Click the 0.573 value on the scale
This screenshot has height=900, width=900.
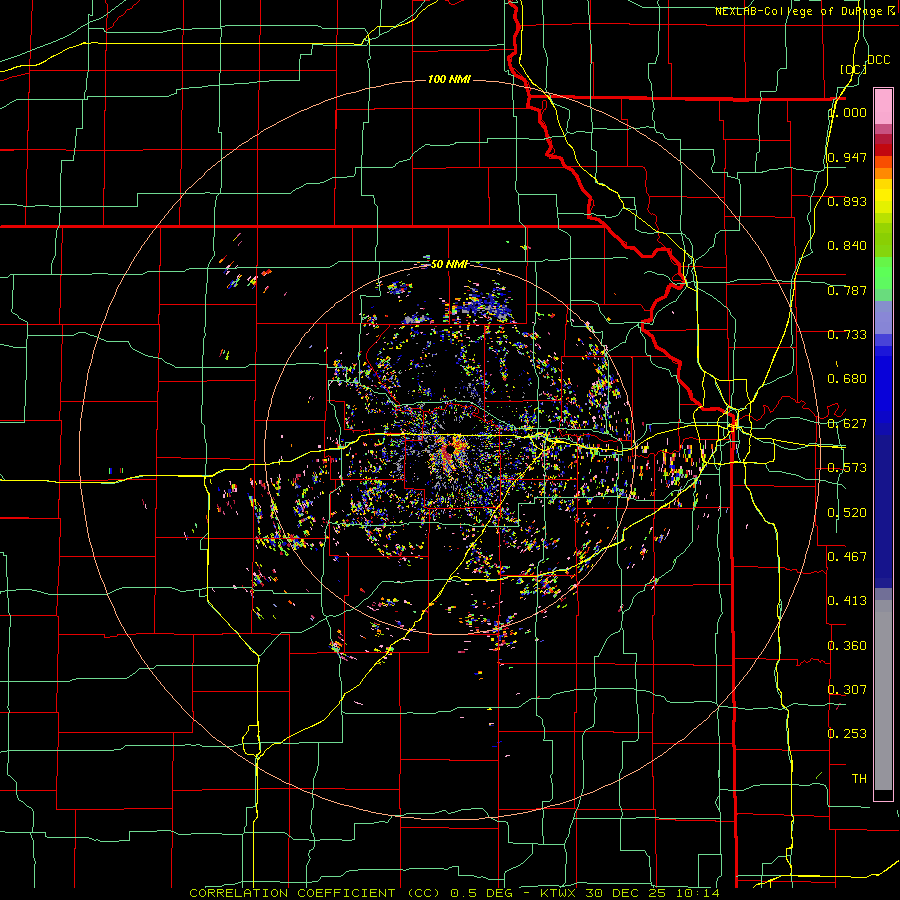coord(847,468)
